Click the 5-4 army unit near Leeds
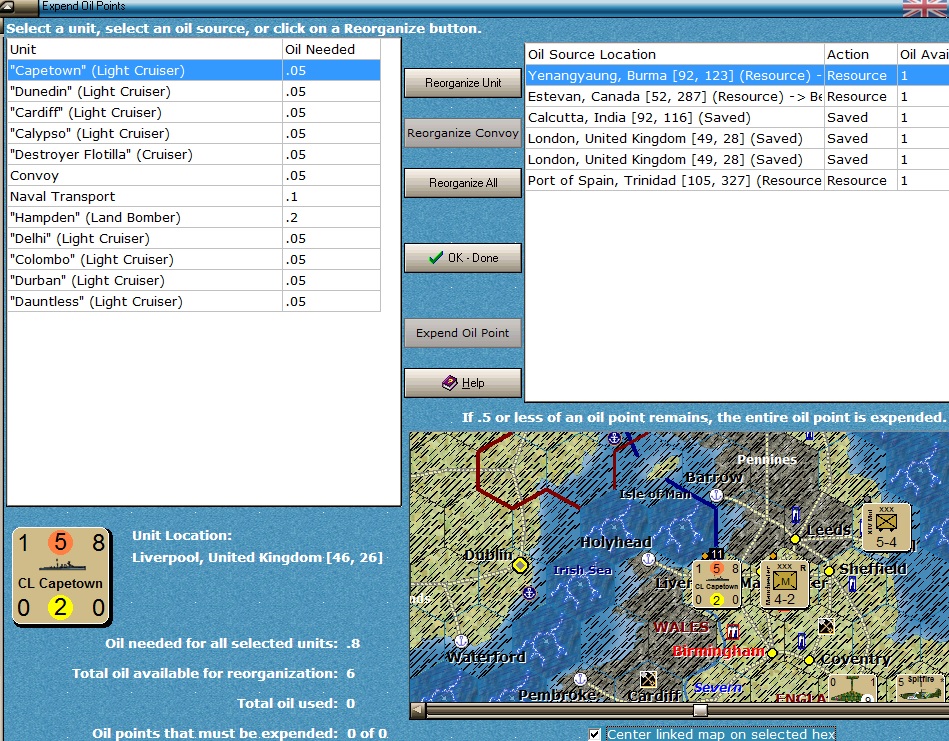 [886, 527]
